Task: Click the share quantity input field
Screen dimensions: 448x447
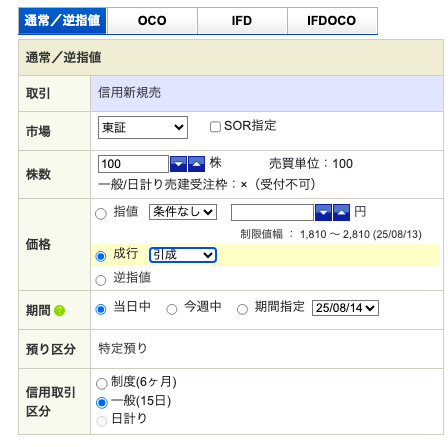Action: [x=133, y=164]
